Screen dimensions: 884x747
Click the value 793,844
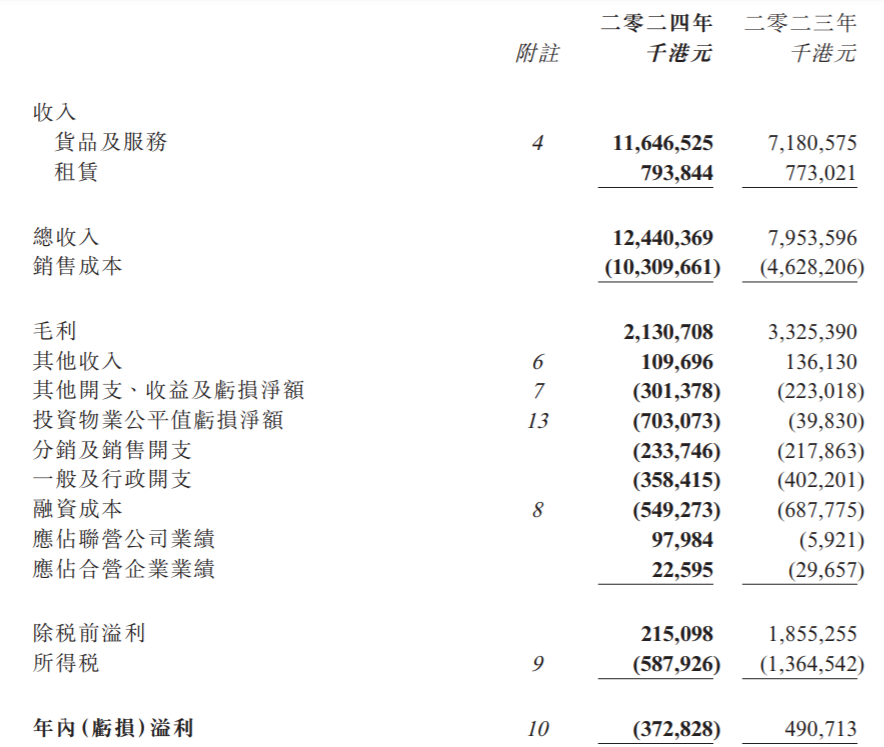[677, 173]
